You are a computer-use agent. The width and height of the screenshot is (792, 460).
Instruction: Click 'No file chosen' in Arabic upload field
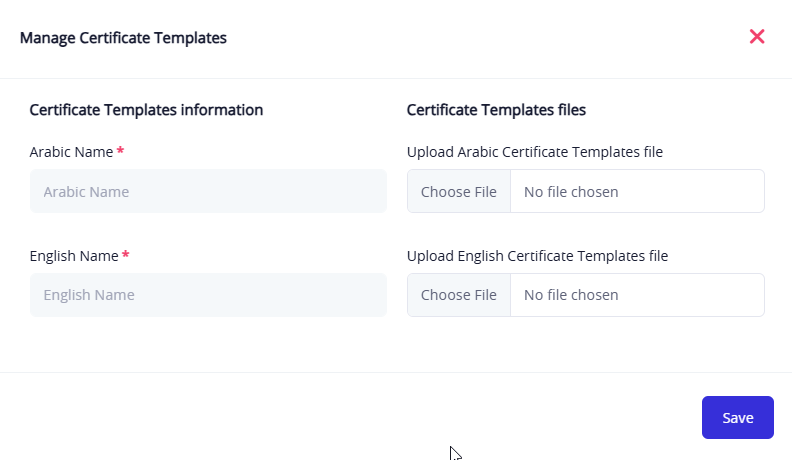point(571,191)
